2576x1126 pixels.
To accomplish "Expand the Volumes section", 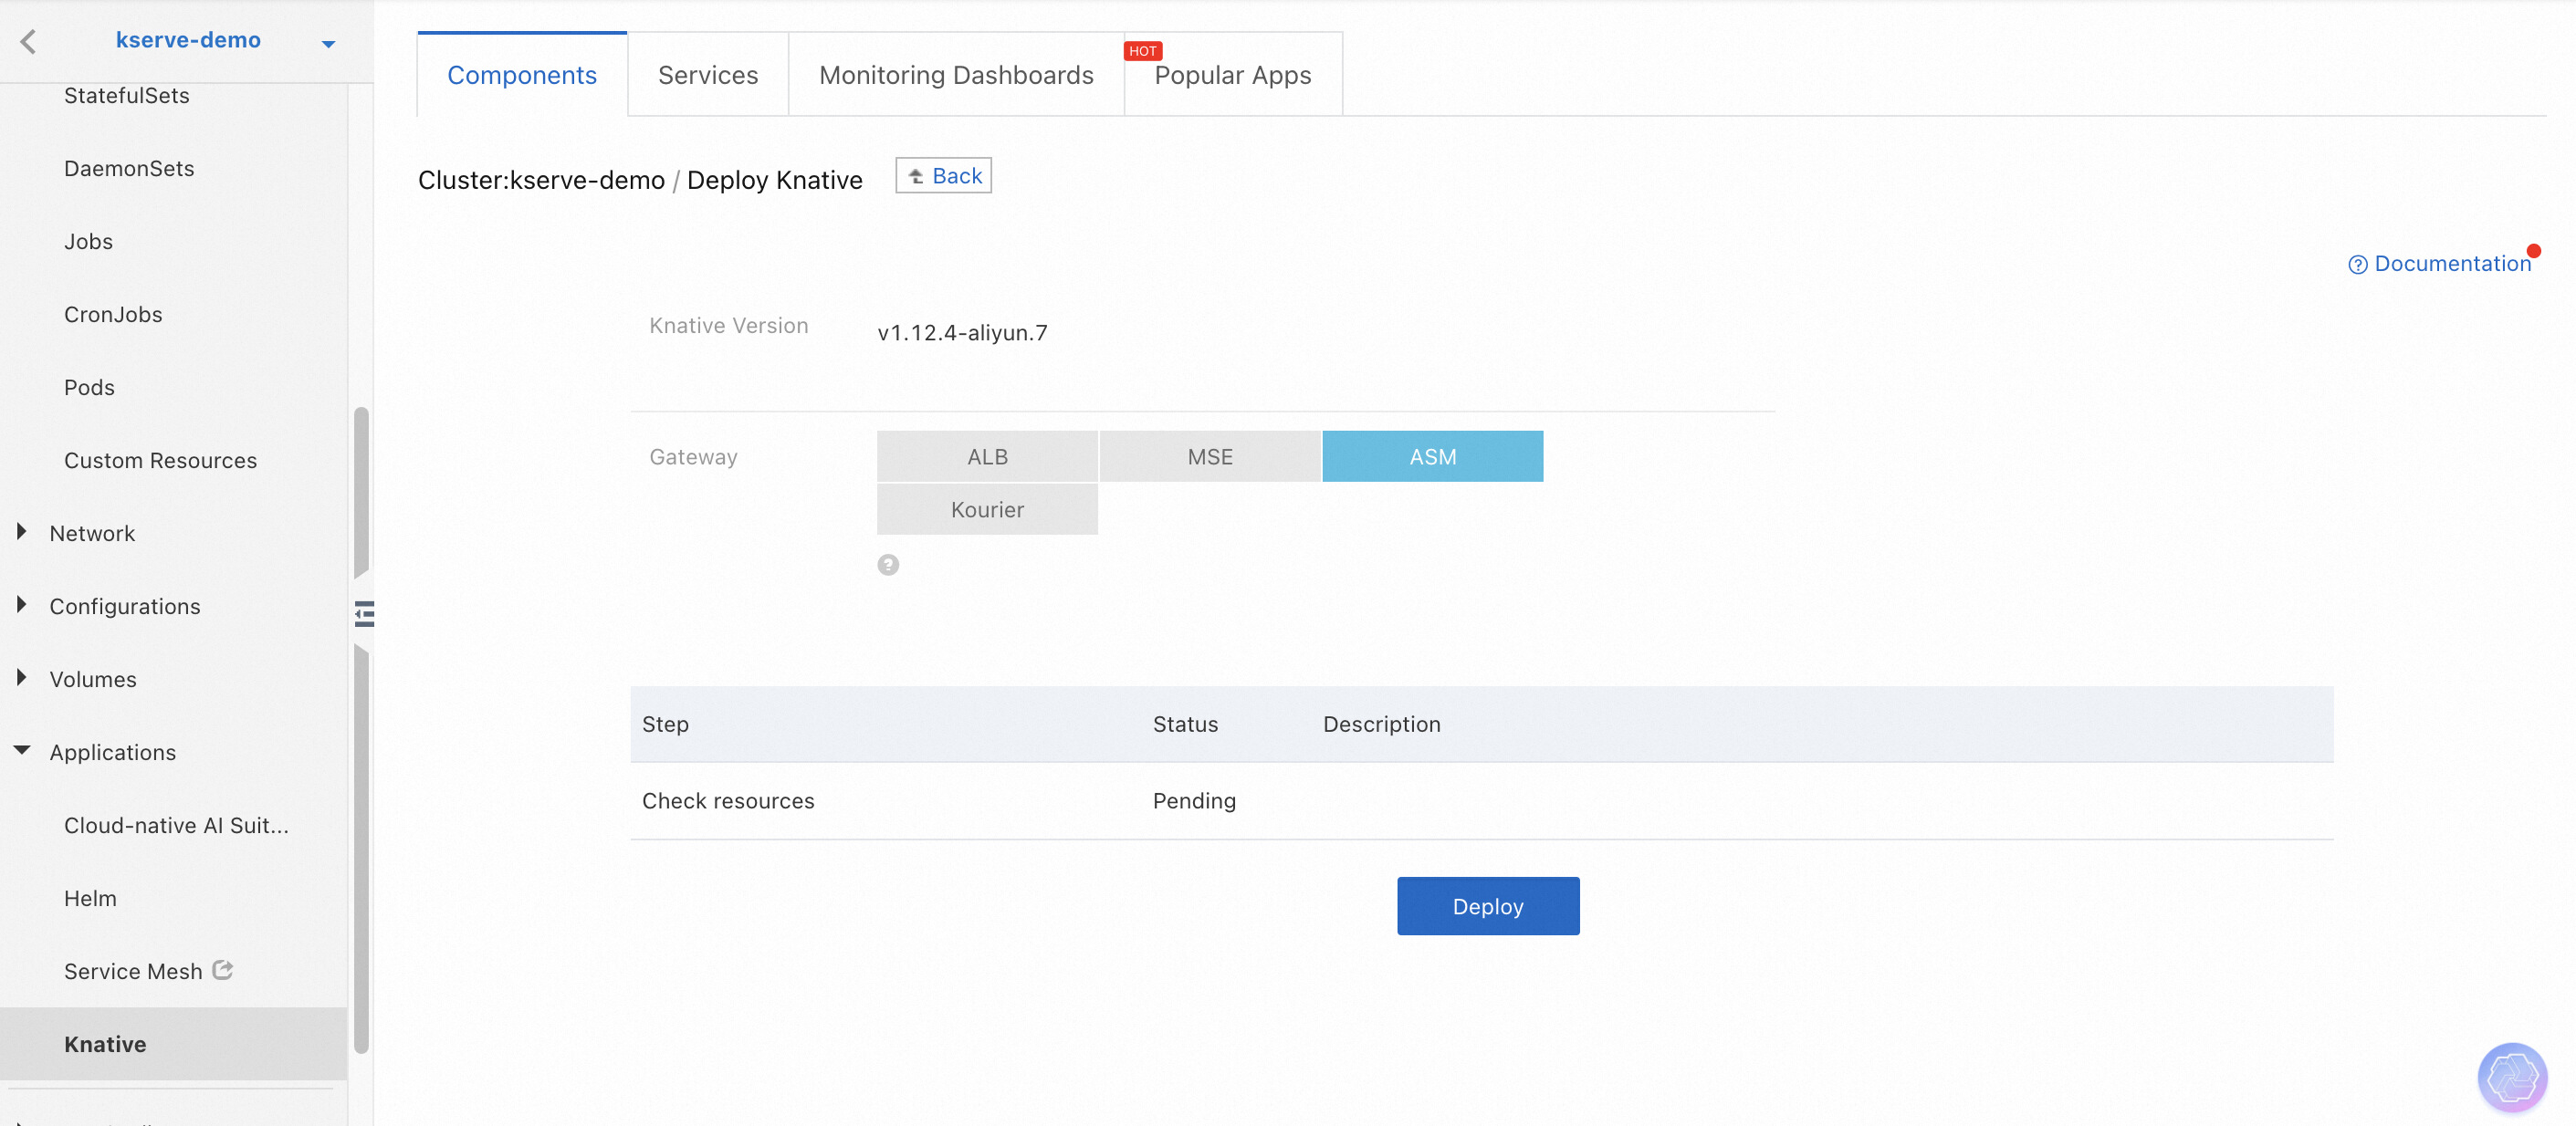I will click(22, 678).
